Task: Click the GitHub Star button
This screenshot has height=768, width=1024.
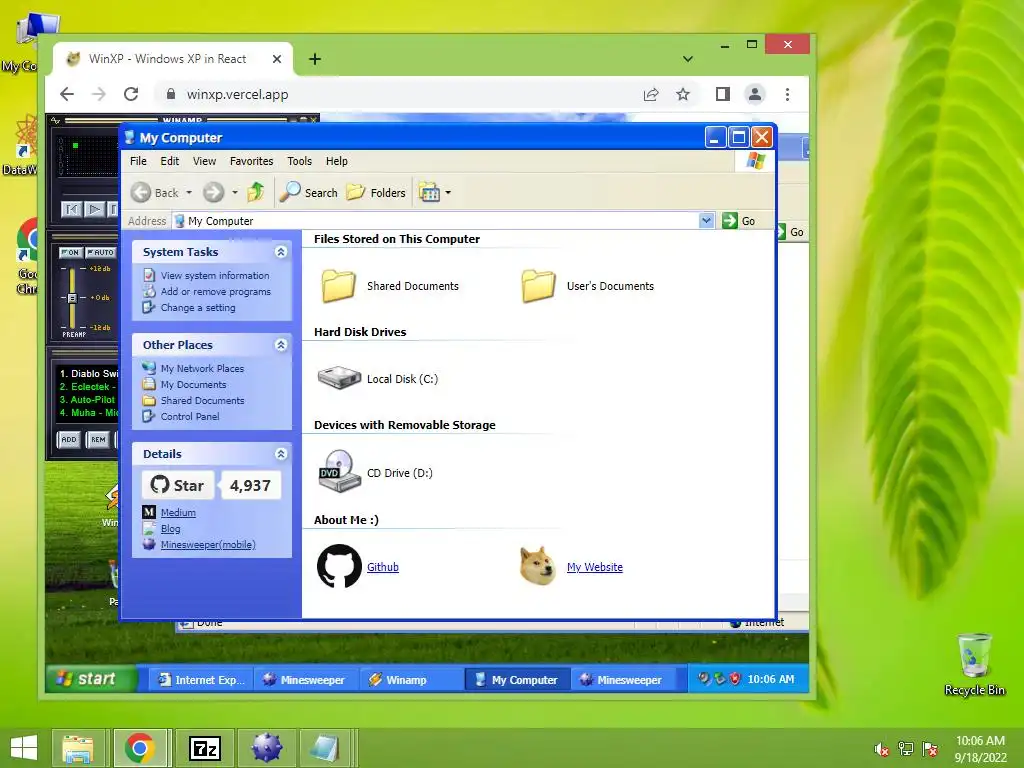Action: tap(178, 485)
